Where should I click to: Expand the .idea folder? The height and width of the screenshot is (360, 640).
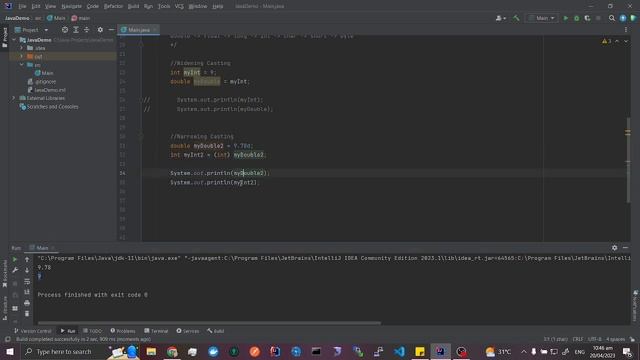22,48
